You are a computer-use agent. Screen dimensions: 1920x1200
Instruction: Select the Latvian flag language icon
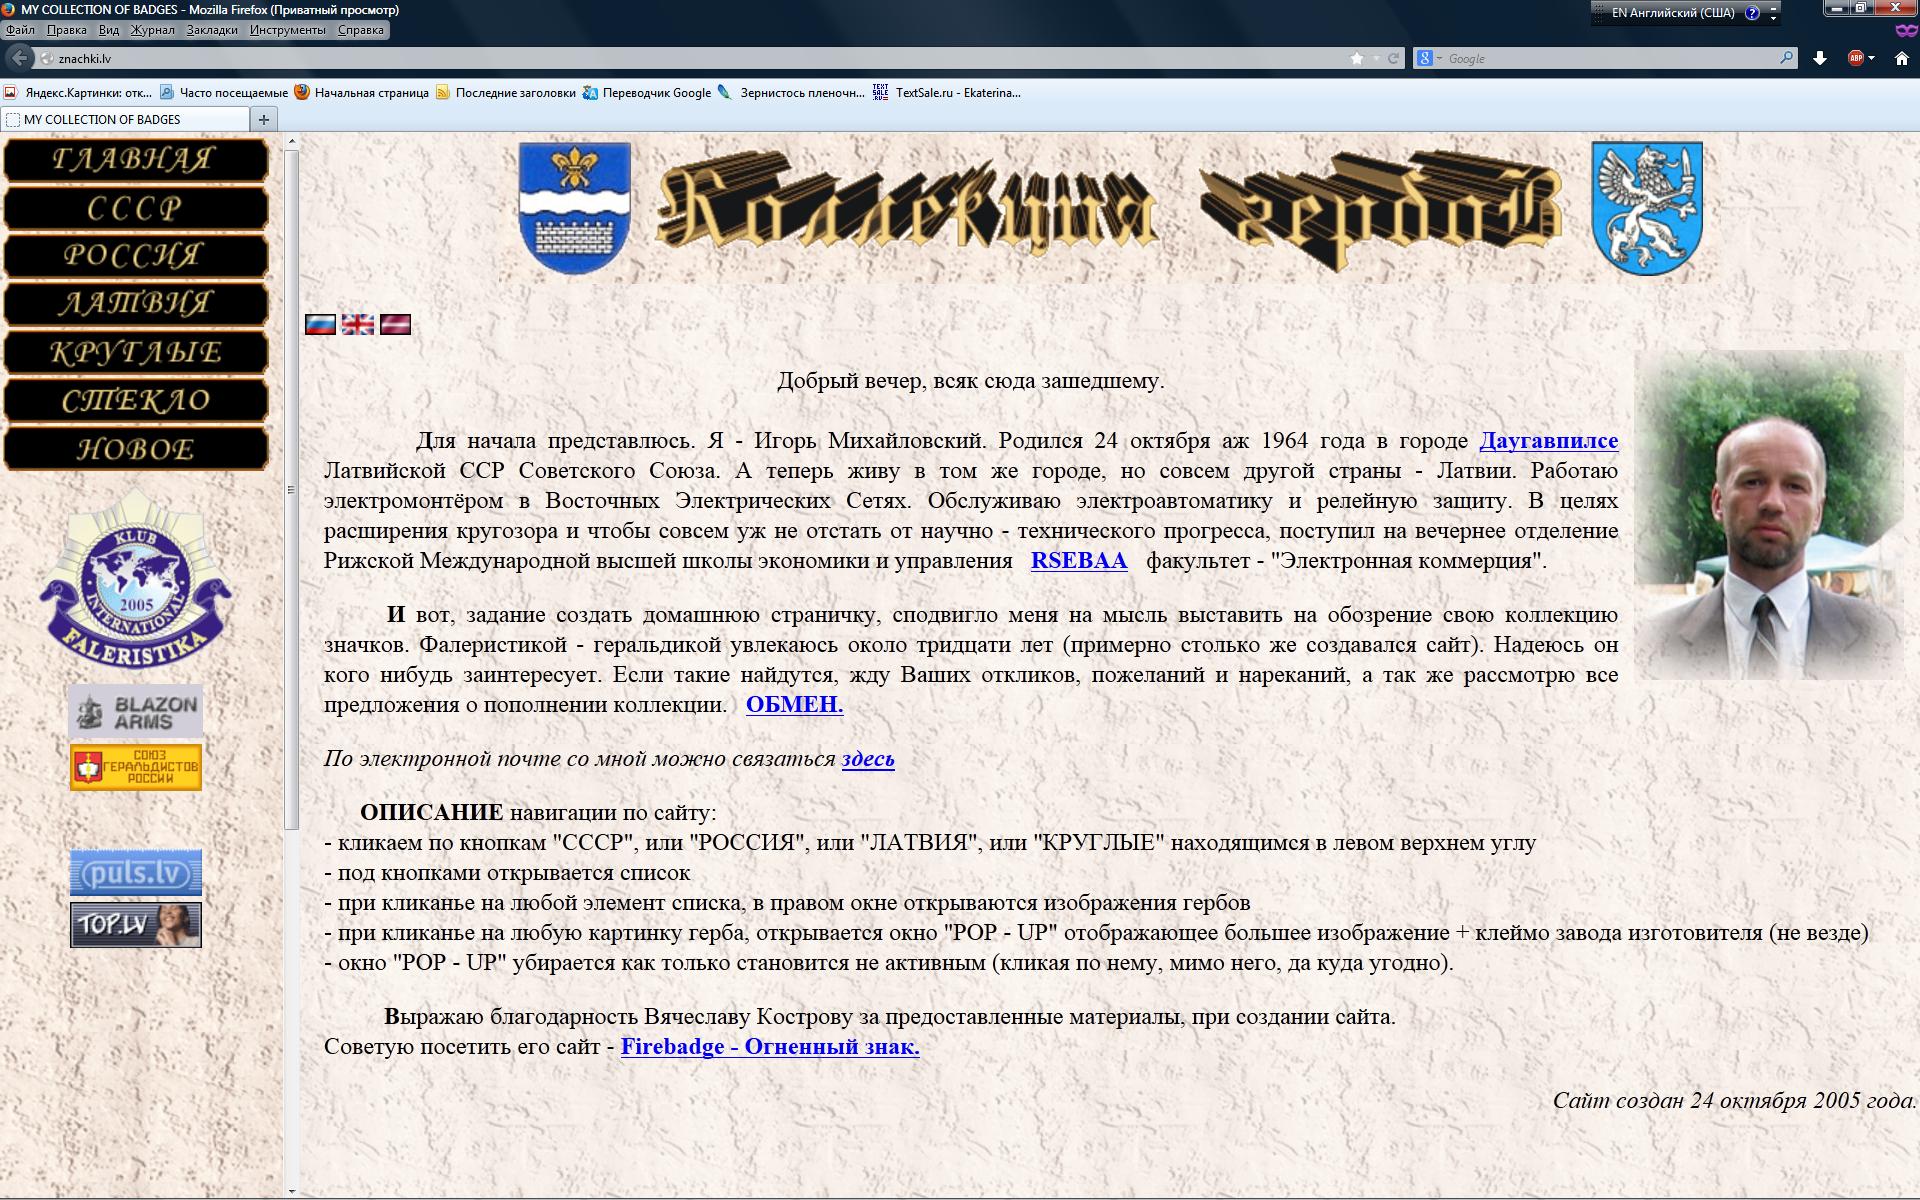tap(395, 324)
